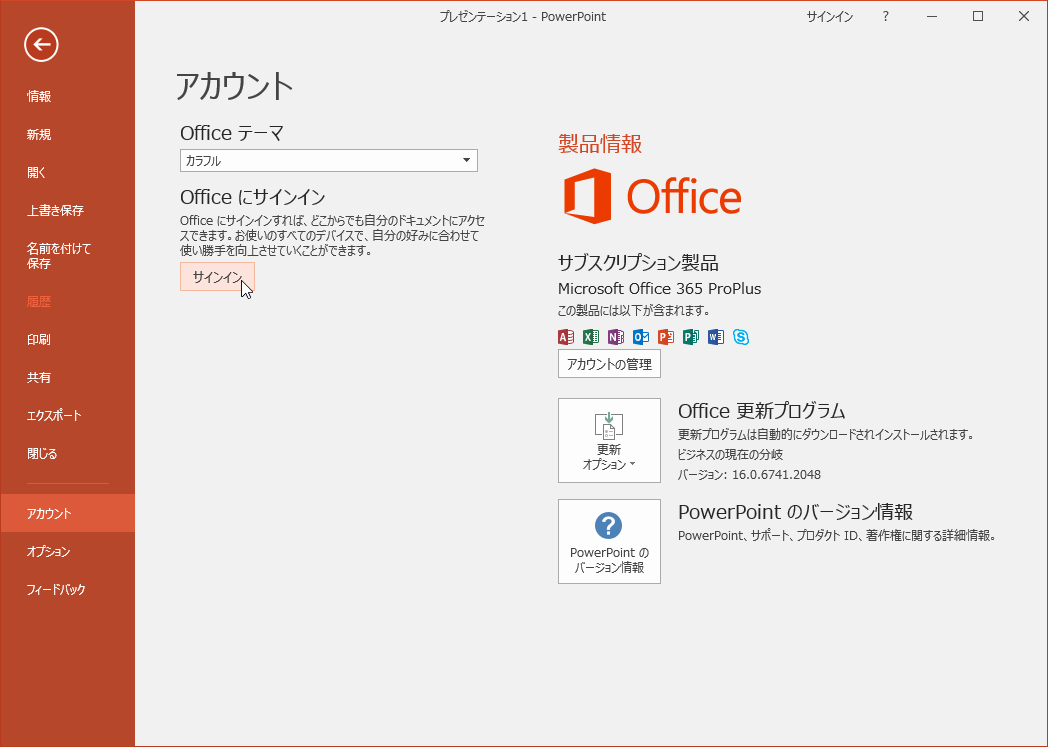Click the Outlook app icon
This screenshot has height=747, width=1048.
coord(641,337)
